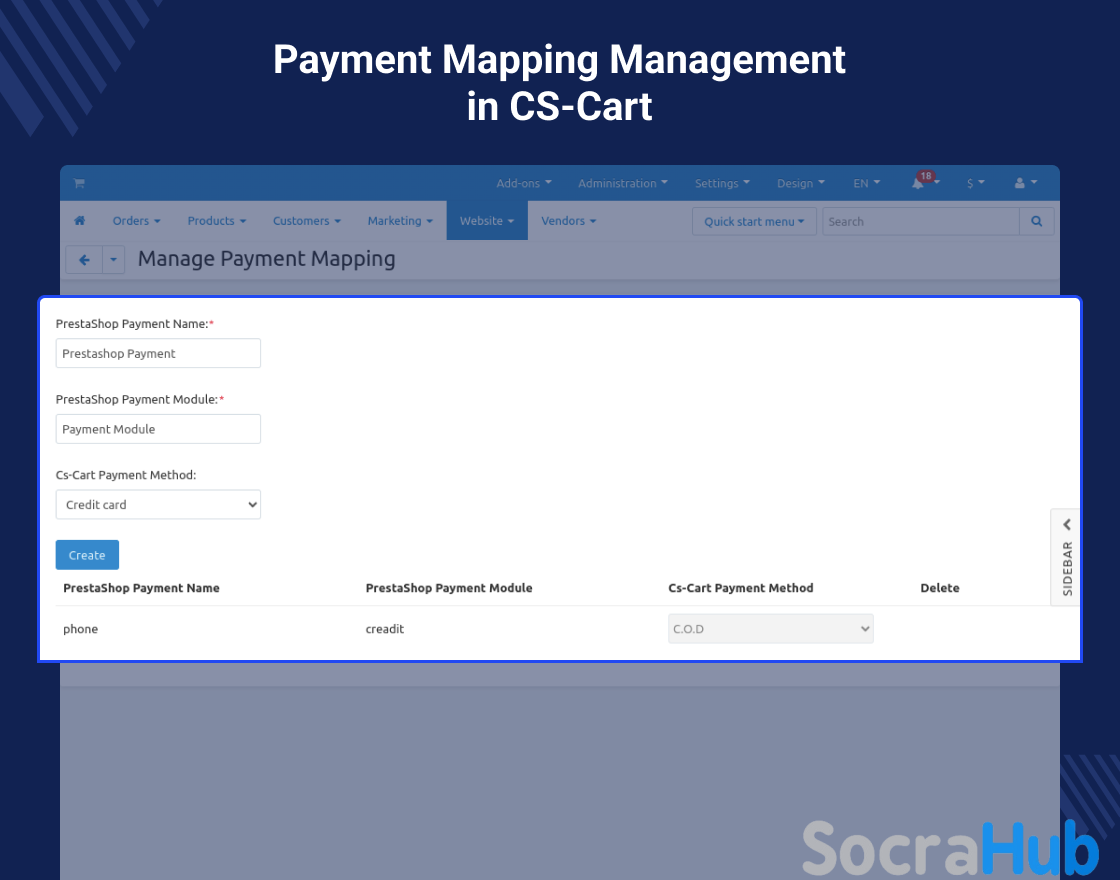Screen dimensions: 1120x880
Task: Open the Add-ons menu
Action: point(524,184)
